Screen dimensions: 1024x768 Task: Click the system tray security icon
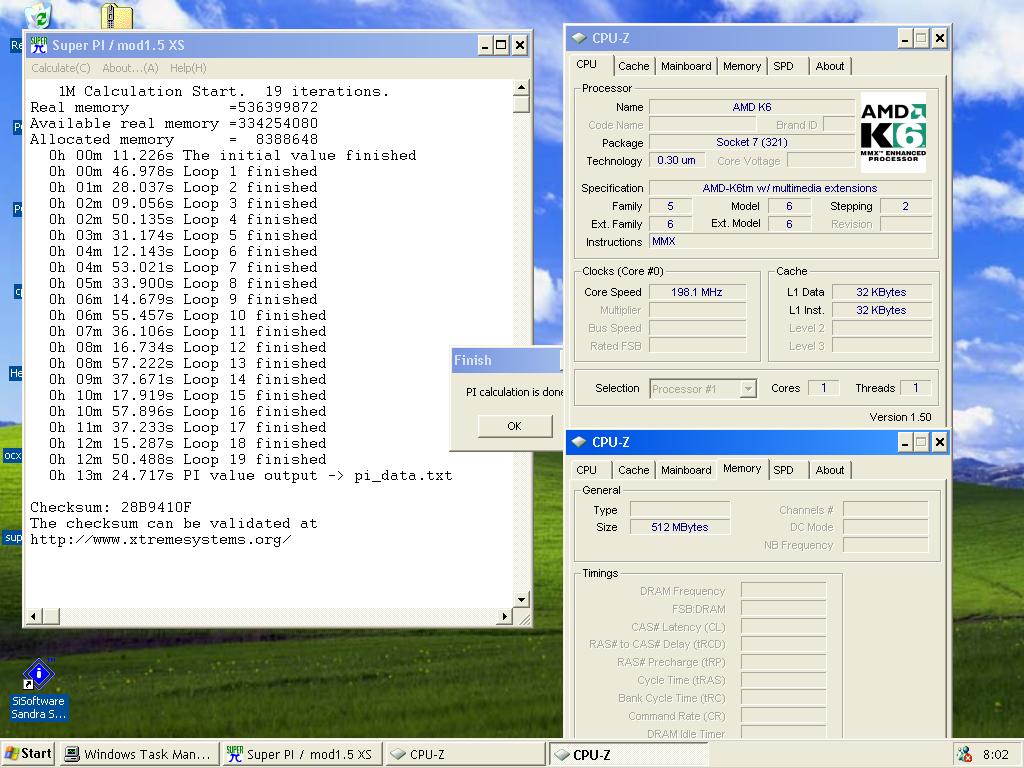965,754
